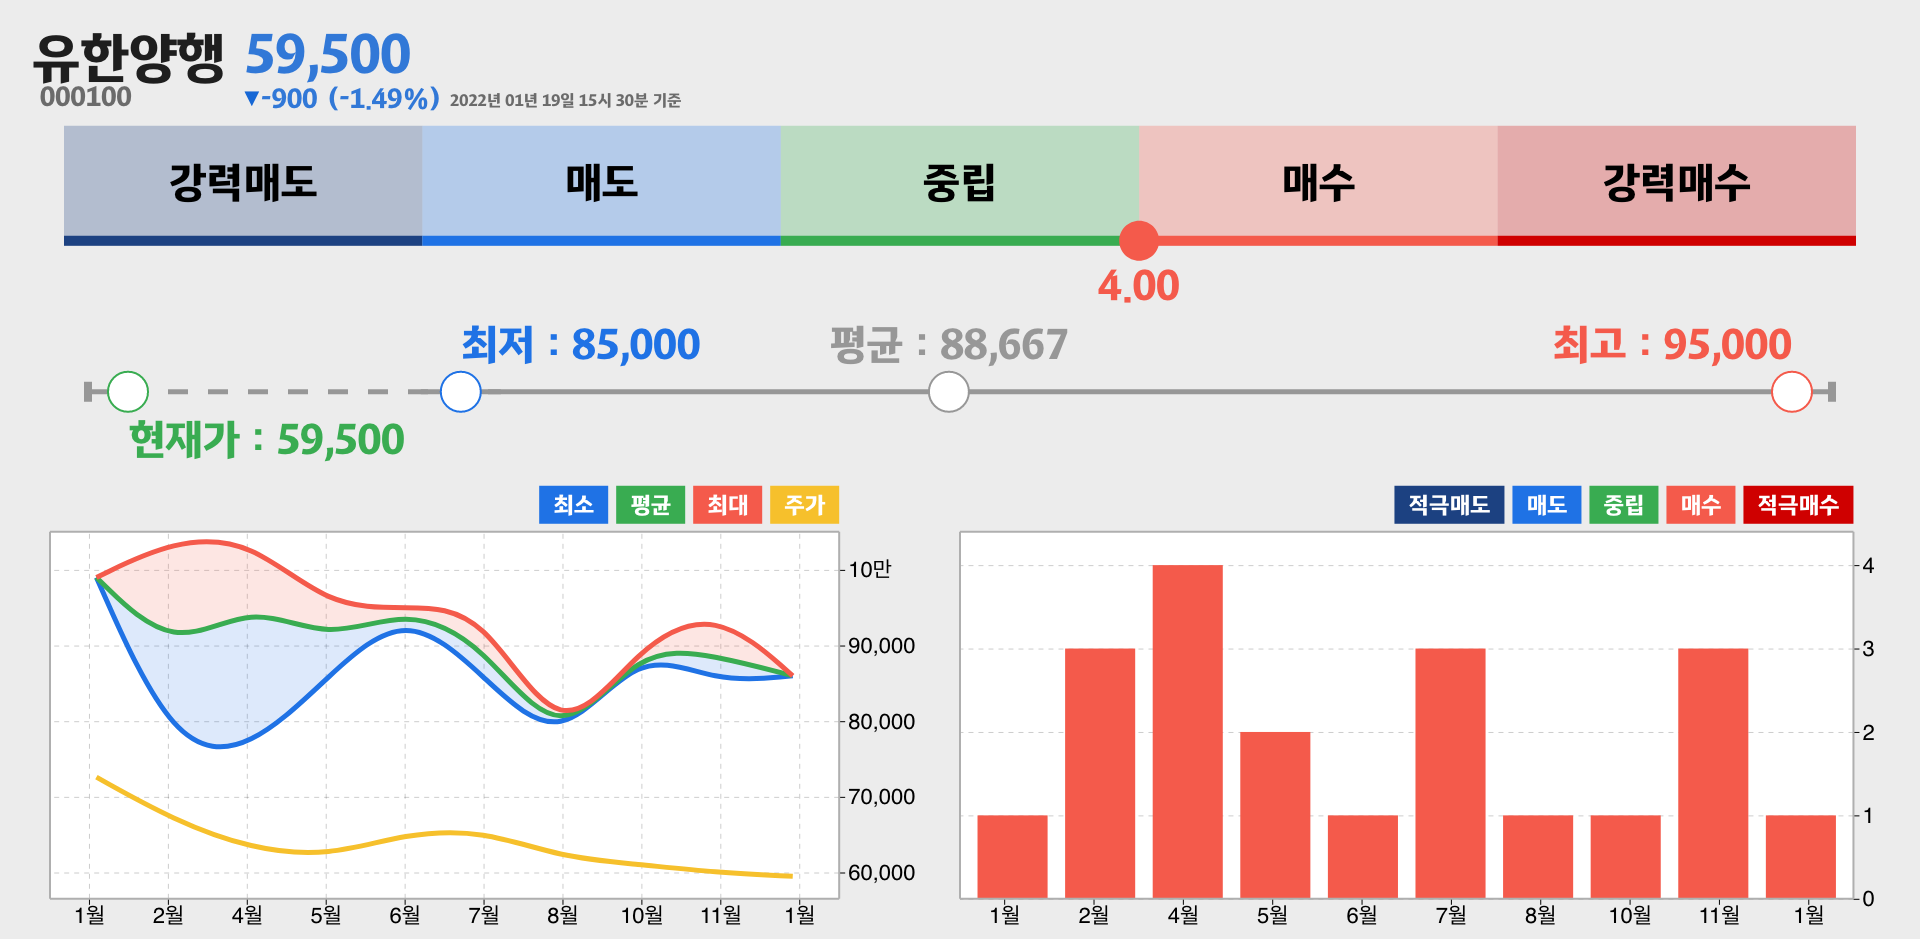Viewport: 1920px width, 939px height.
Task: Toggle the 적극매수 legend on bar chart
Action: point(1798,505)
